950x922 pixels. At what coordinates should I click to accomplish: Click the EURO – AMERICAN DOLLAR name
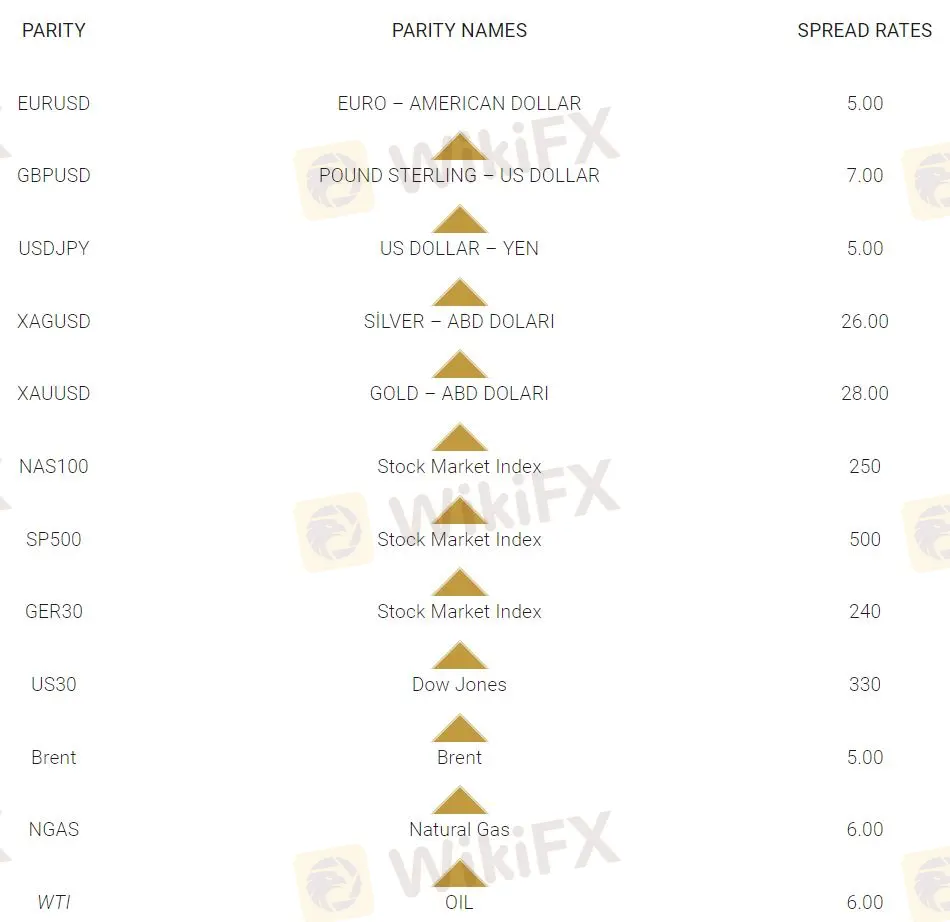pos(459,103)
